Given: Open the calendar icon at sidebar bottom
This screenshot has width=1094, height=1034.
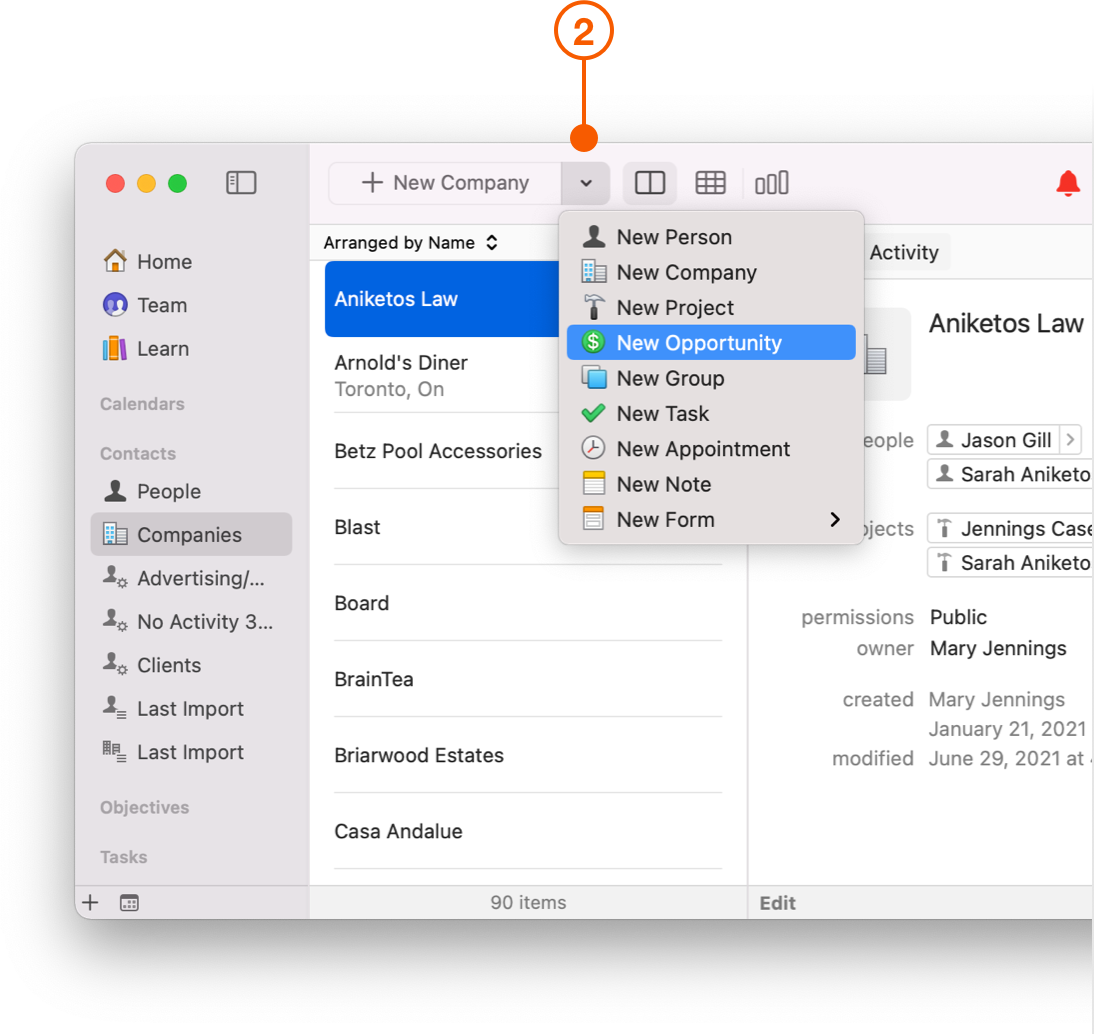Looking at the screenshot, I should coord(129,903).
